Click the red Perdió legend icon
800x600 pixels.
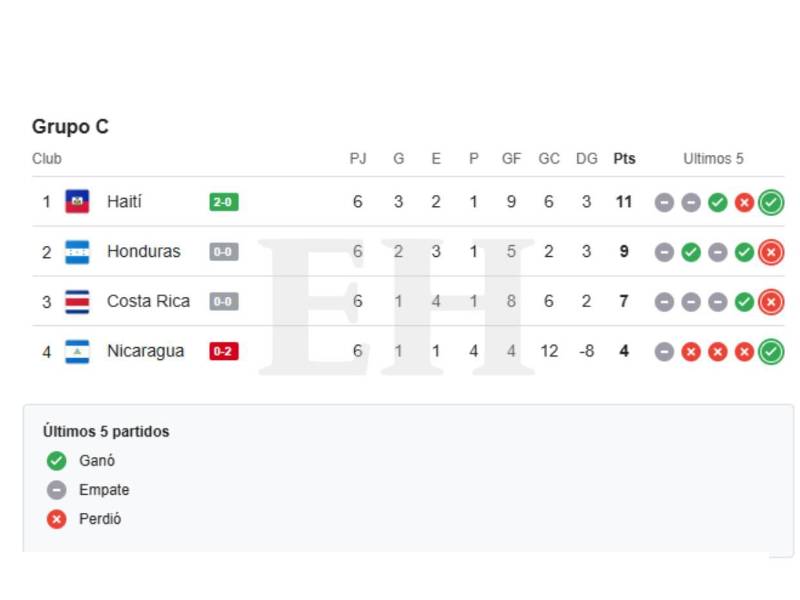[x=57, y=519]
